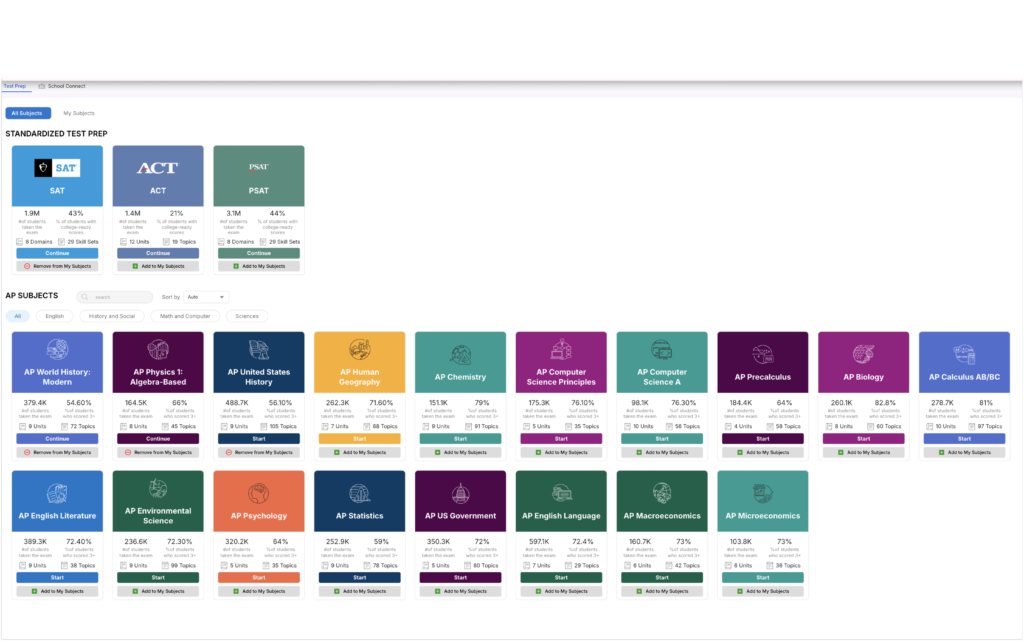
Task: Start AP Microeconomics
Action: pos(763,578)
